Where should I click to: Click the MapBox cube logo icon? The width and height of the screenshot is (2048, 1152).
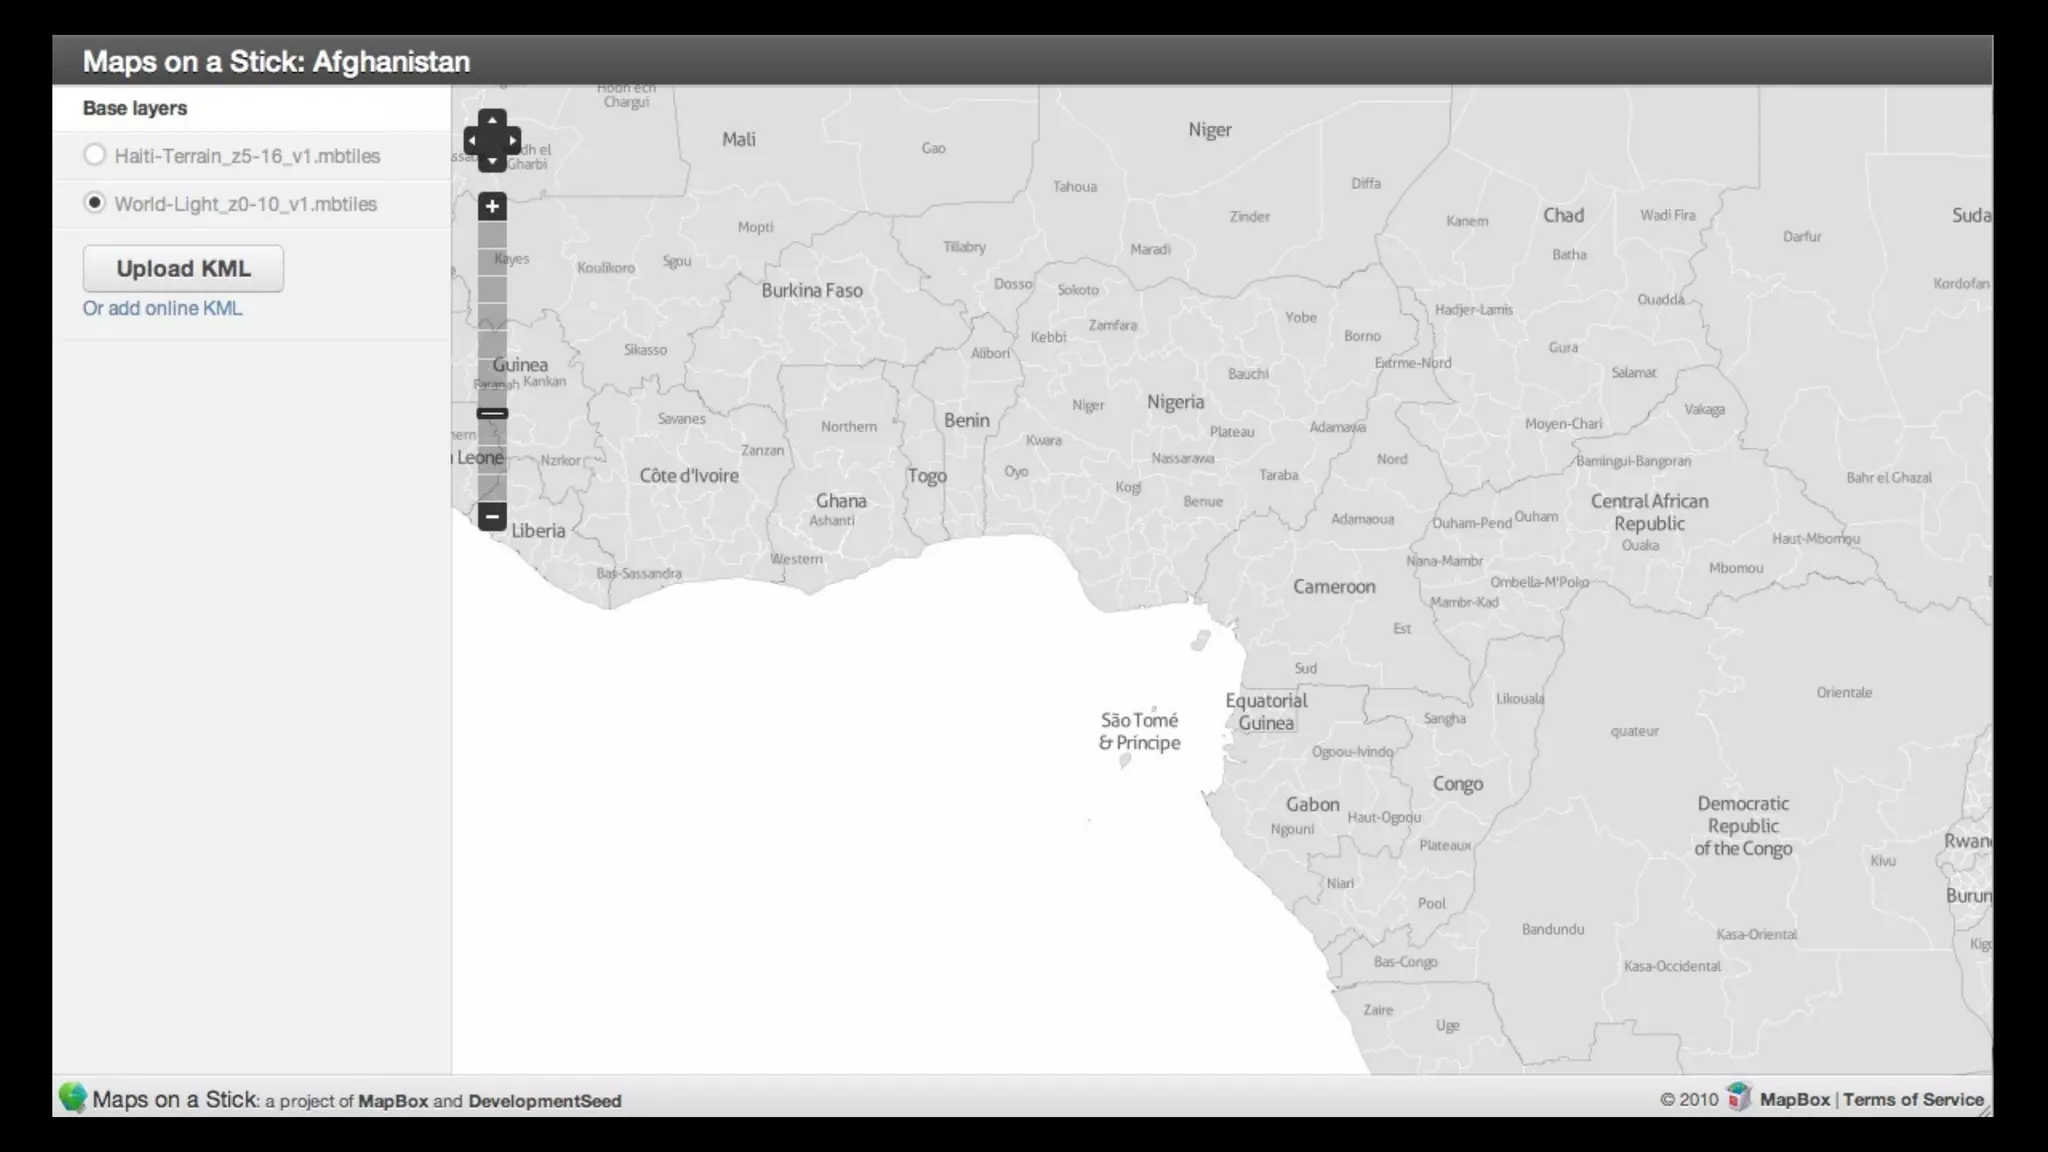coord(1739,1098)
